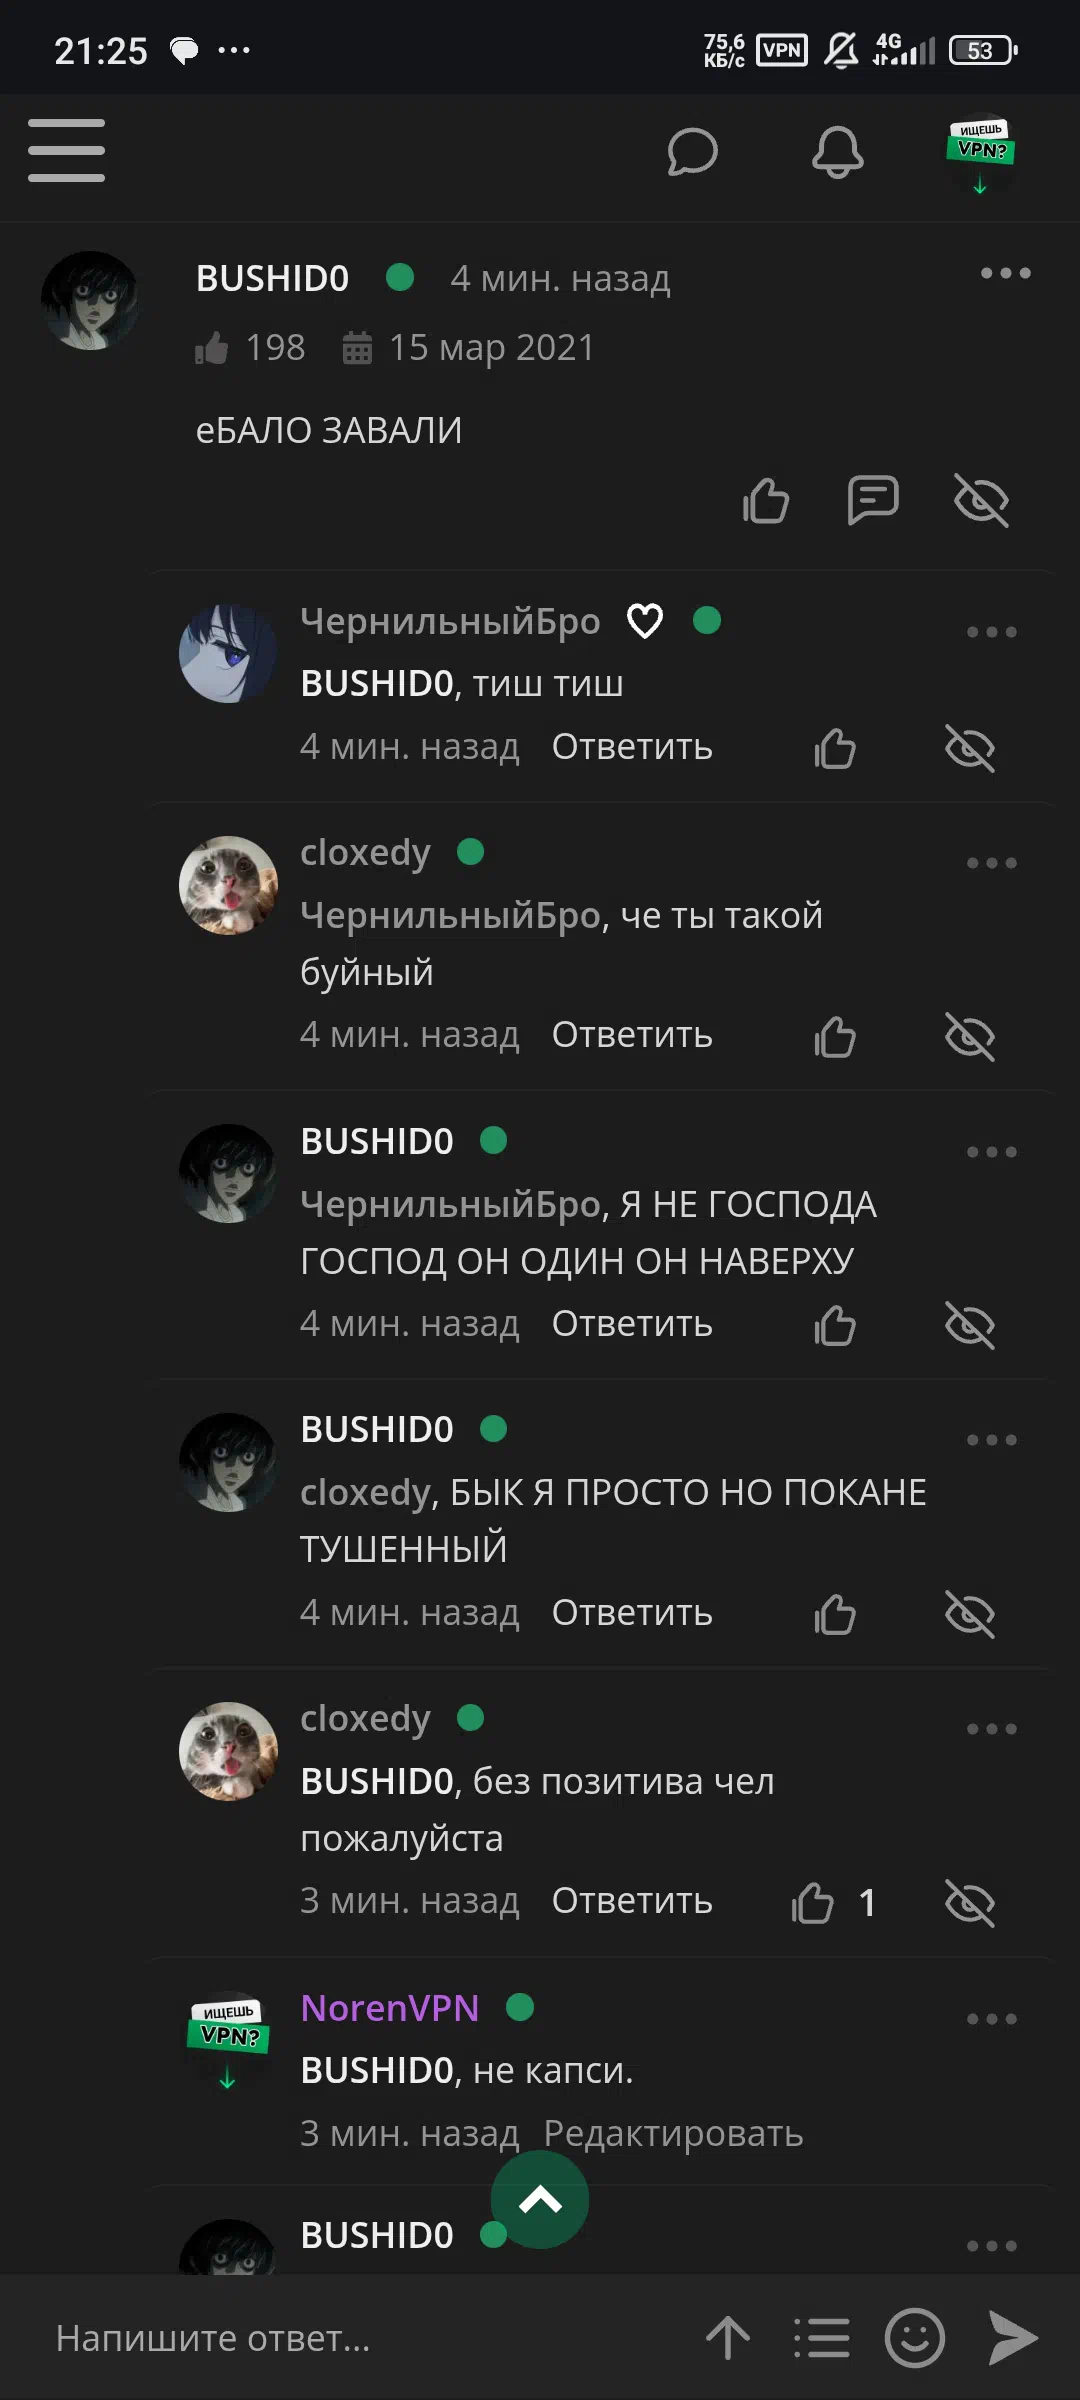The height and width of the screenshot is (2400, 1080).
Task: Open three-dot menu on NorenVPN's comment
Action: (x=992, y=2019)
